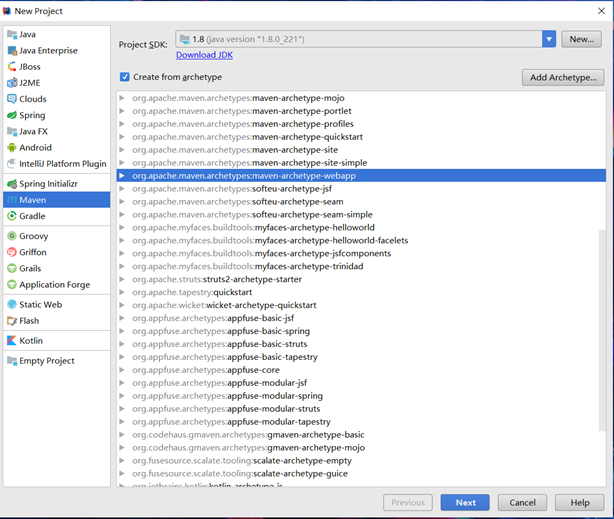Expand appfuse-basic-spring node

click(x=122, y=331)
